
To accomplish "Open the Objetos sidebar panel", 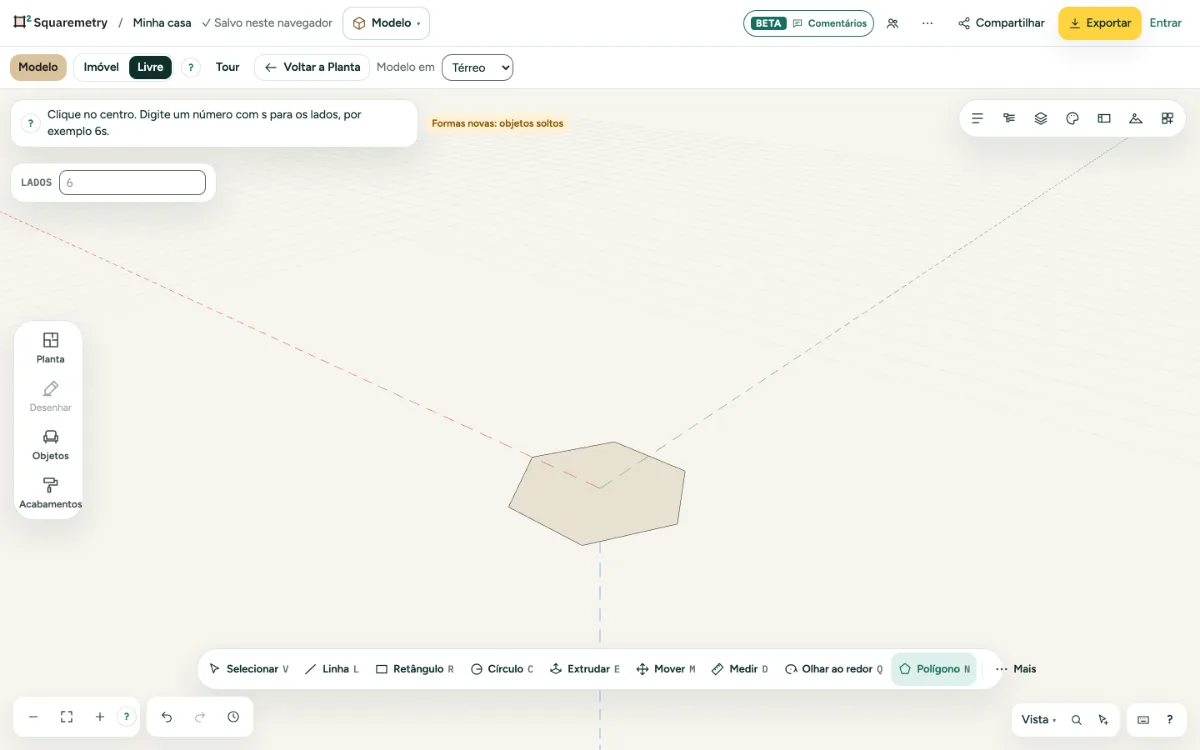I will pyautogui.click(x=50, y=445).
